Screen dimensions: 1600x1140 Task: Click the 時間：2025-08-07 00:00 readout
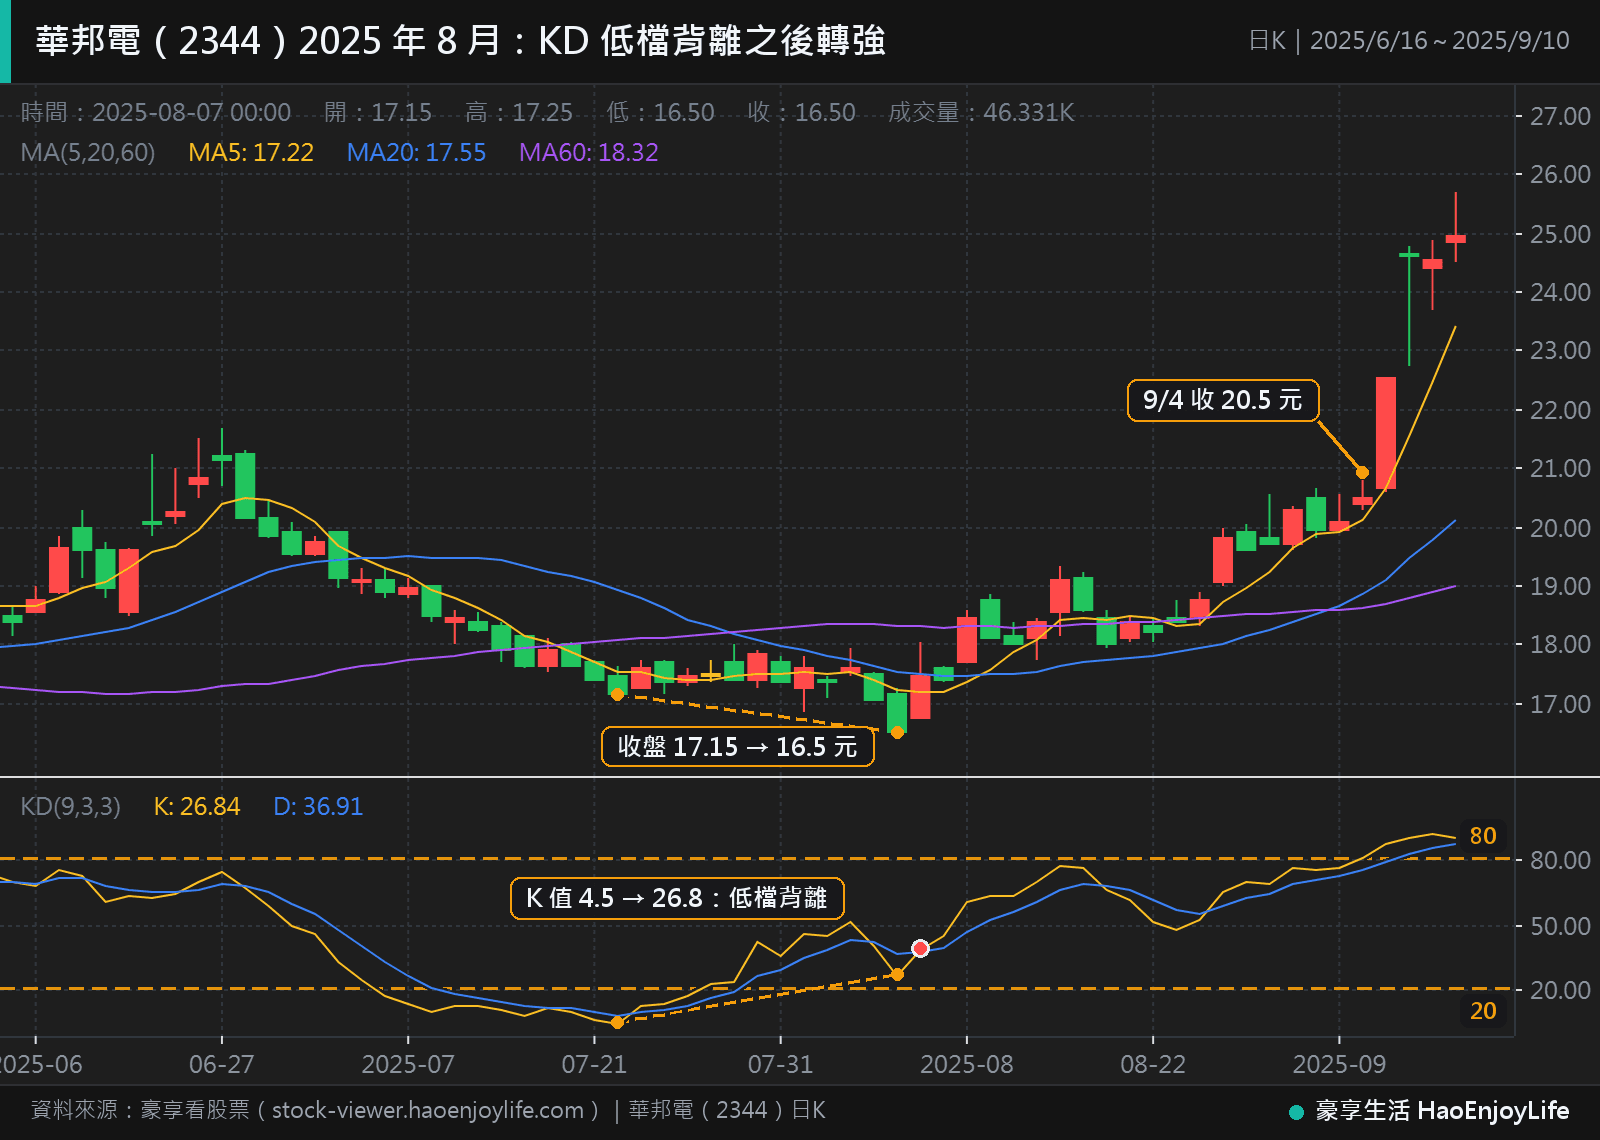pos(156,112)
